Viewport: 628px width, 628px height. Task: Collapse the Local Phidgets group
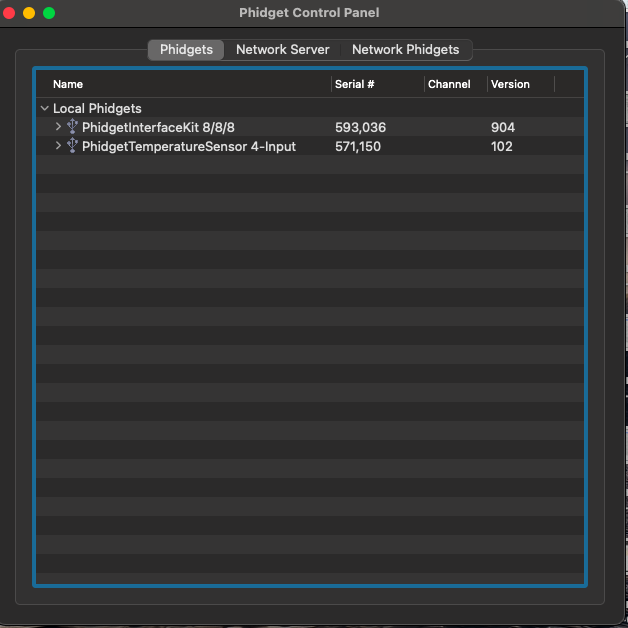pyautogui.click(x=45, y=108)
